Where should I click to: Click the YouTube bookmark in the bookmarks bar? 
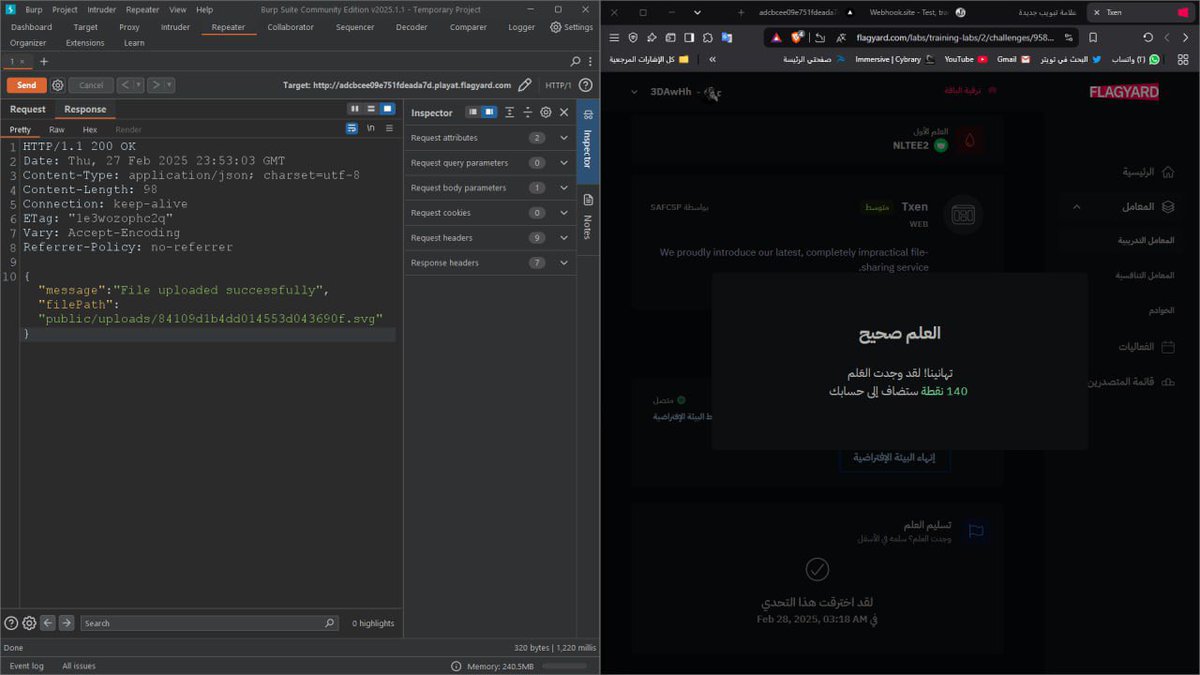(x=959, y=59)
